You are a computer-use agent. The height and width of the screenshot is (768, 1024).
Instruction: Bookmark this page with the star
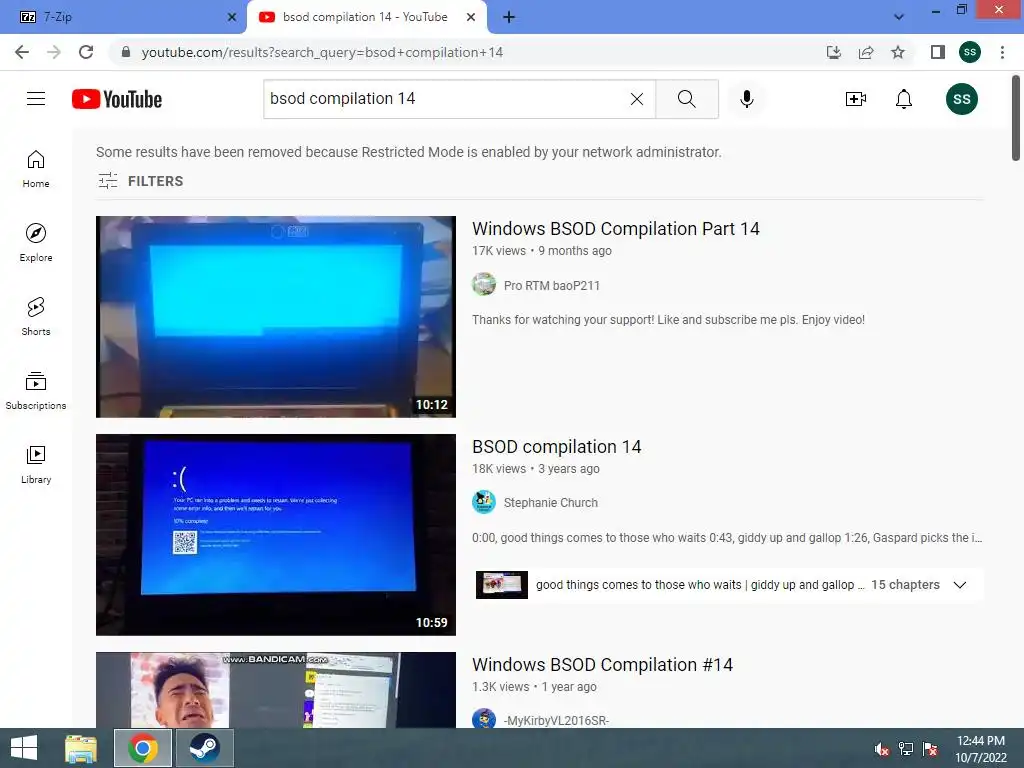click(x=898, y=52)
